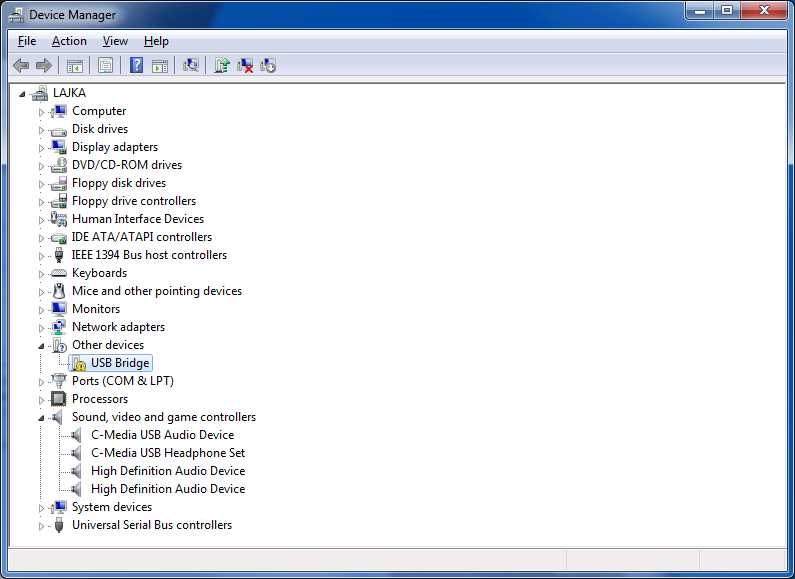
Task: Select "Sound, video and game controllers" label
Action: (x=164, y=417)
